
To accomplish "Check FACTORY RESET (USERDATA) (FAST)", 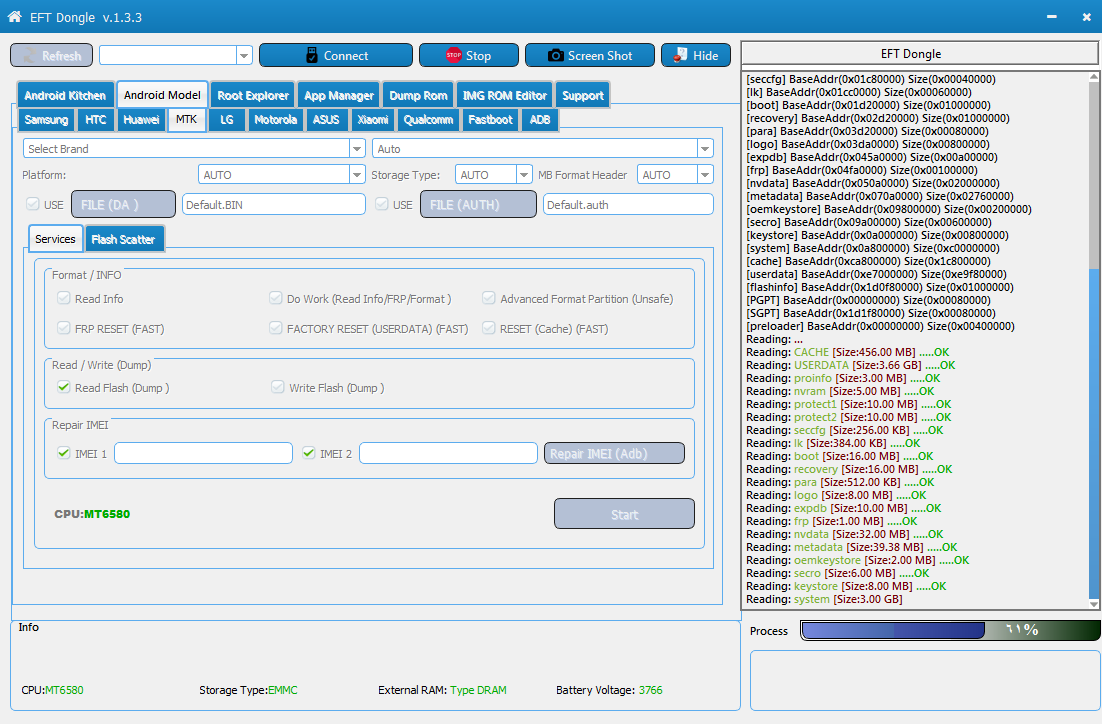I will [276, 328].
